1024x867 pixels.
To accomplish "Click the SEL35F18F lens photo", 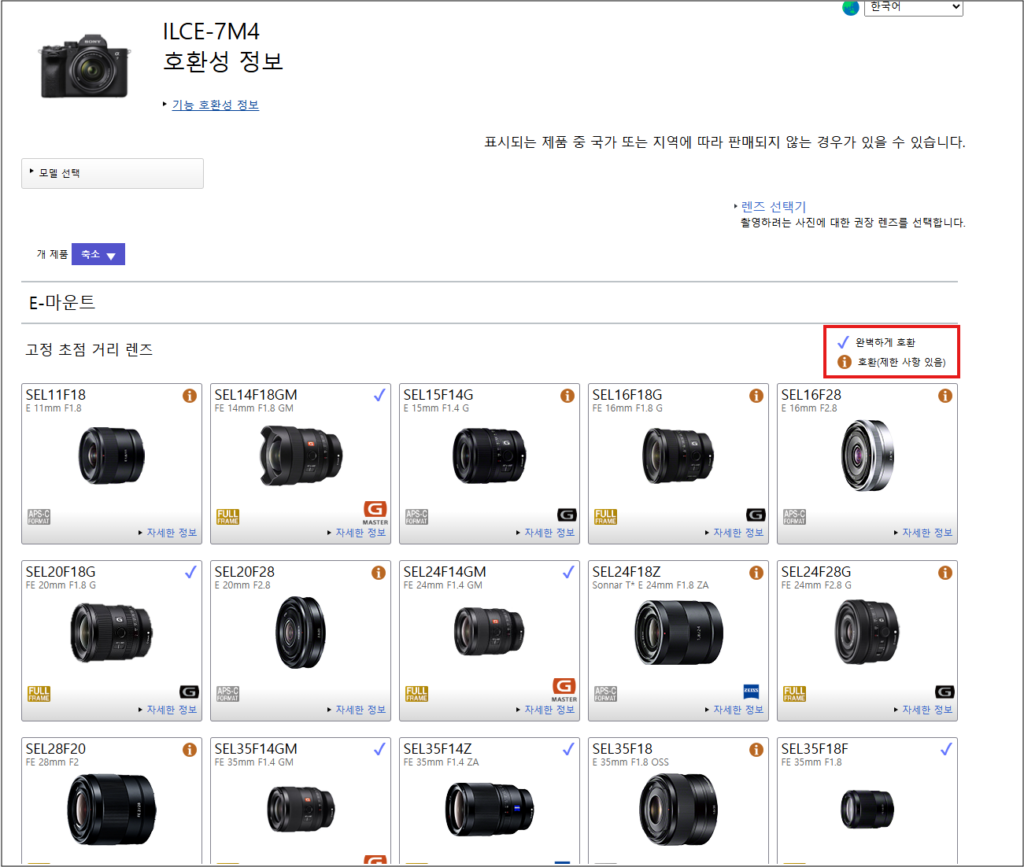I will (867, 809).
